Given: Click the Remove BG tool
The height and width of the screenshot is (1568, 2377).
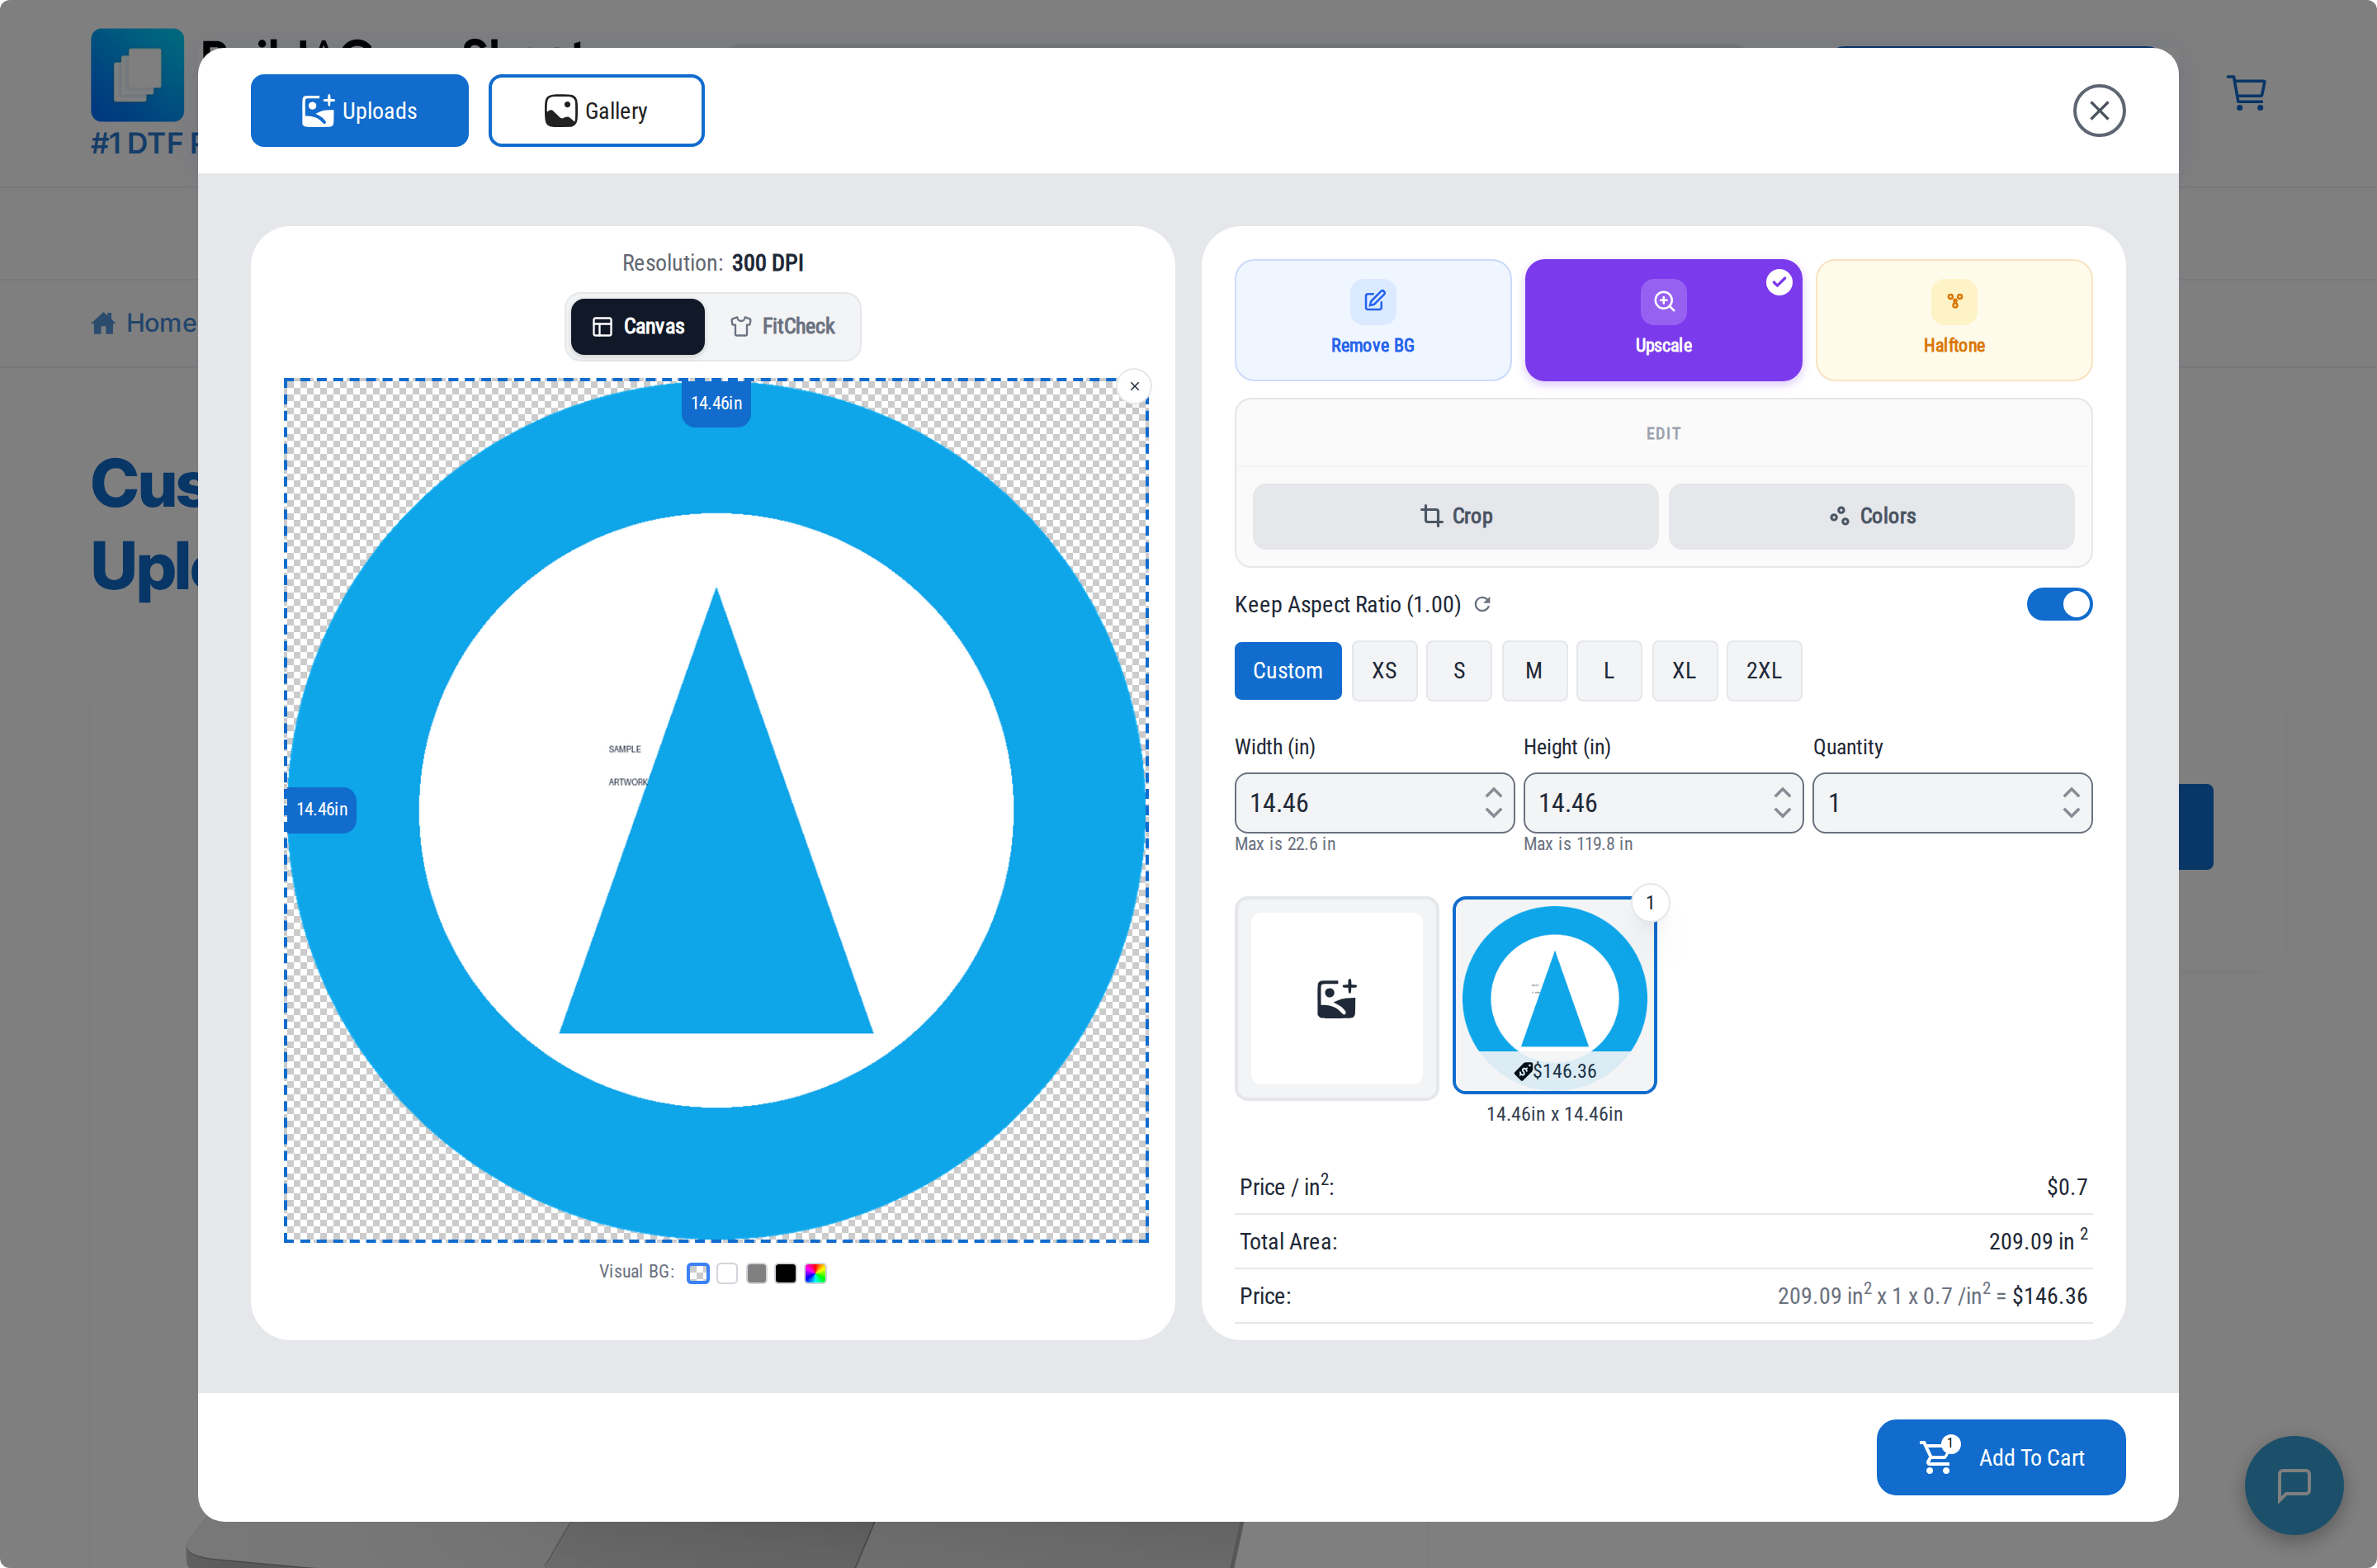Looking at the screenshot, I should point(1372,320).
